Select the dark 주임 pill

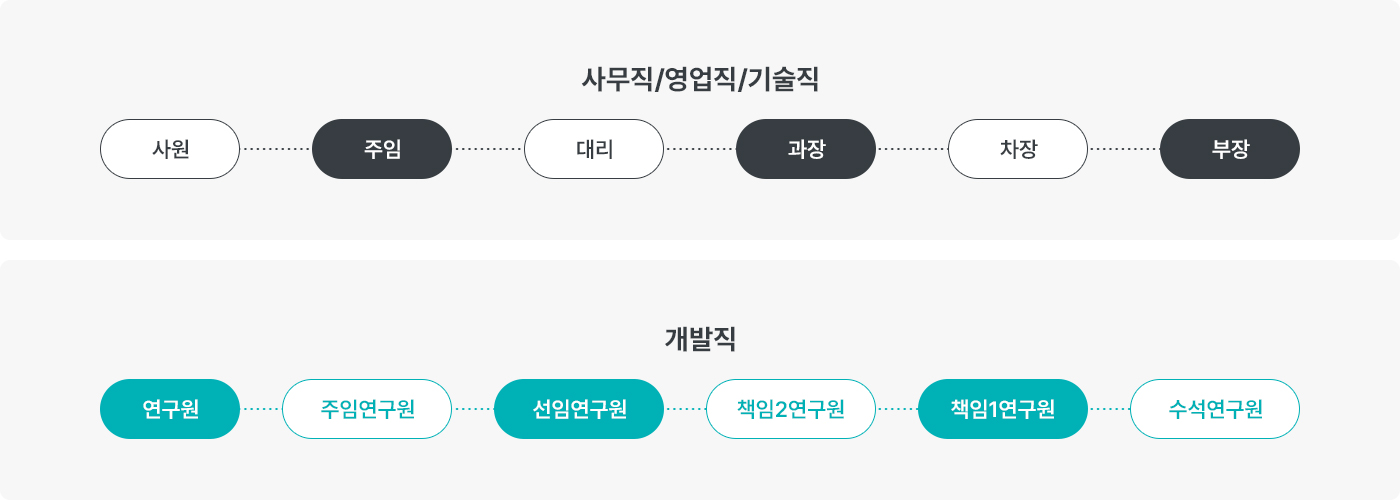click(x=382, y=149)
